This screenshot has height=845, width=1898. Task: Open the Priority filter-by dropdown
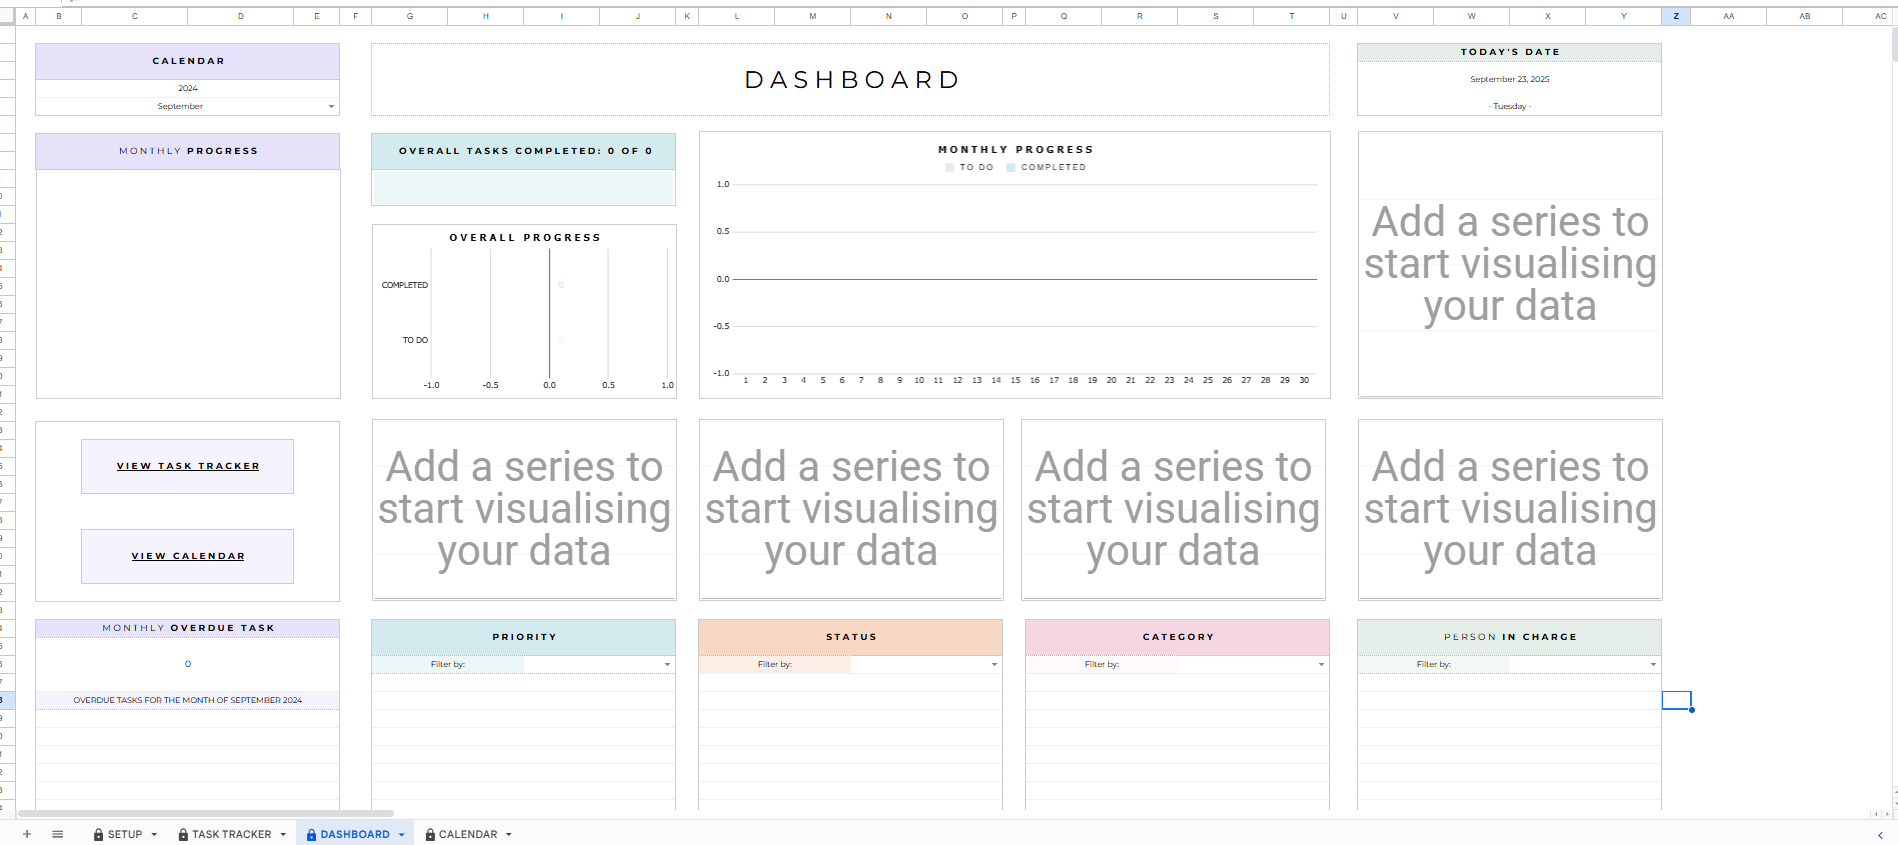coord(667,664)
